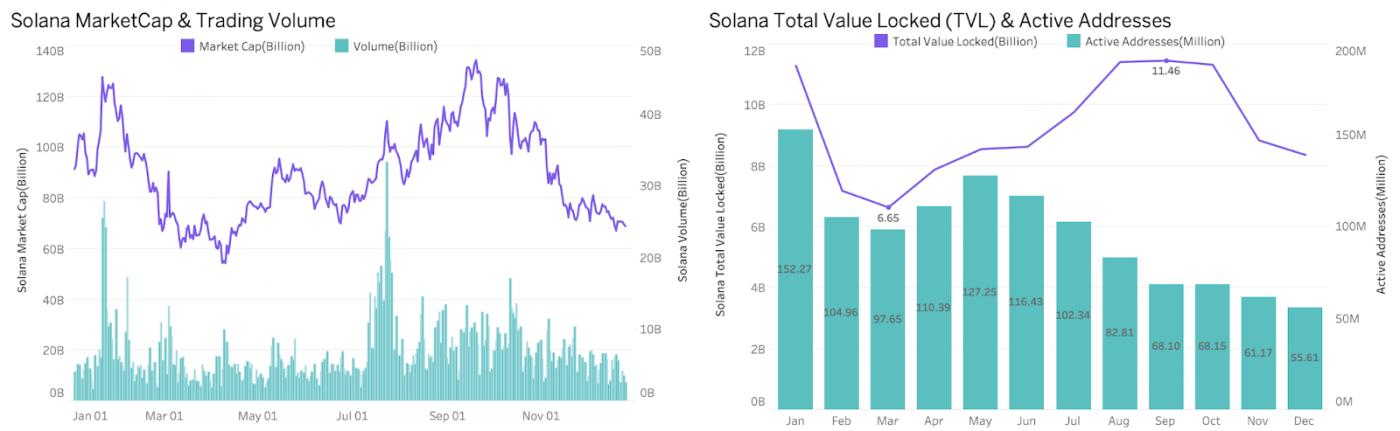Click the Solana TVL & Active Addresses title

[x=940, y=20]
